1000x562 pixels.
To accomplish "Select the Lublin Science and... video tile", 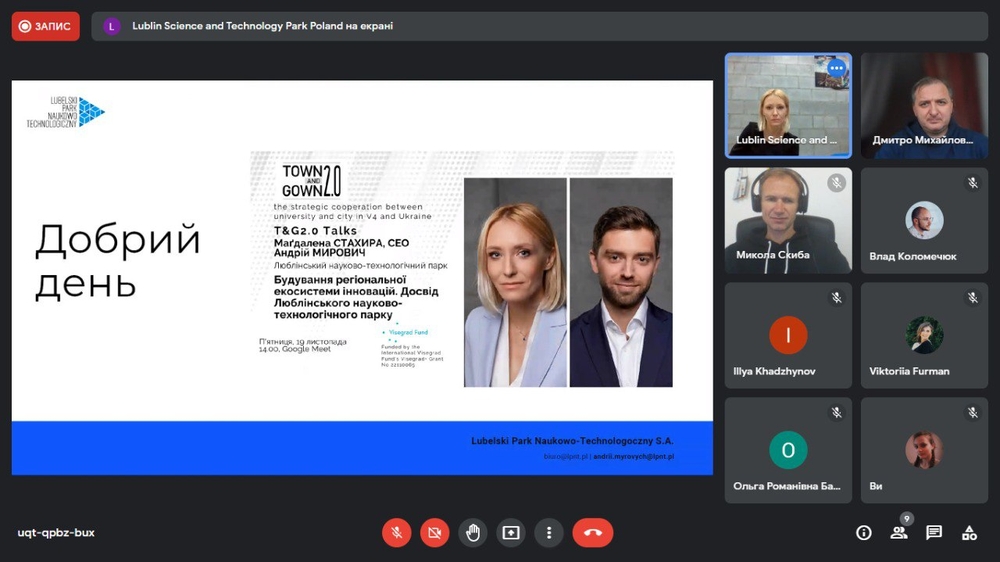I will point(788,105).
